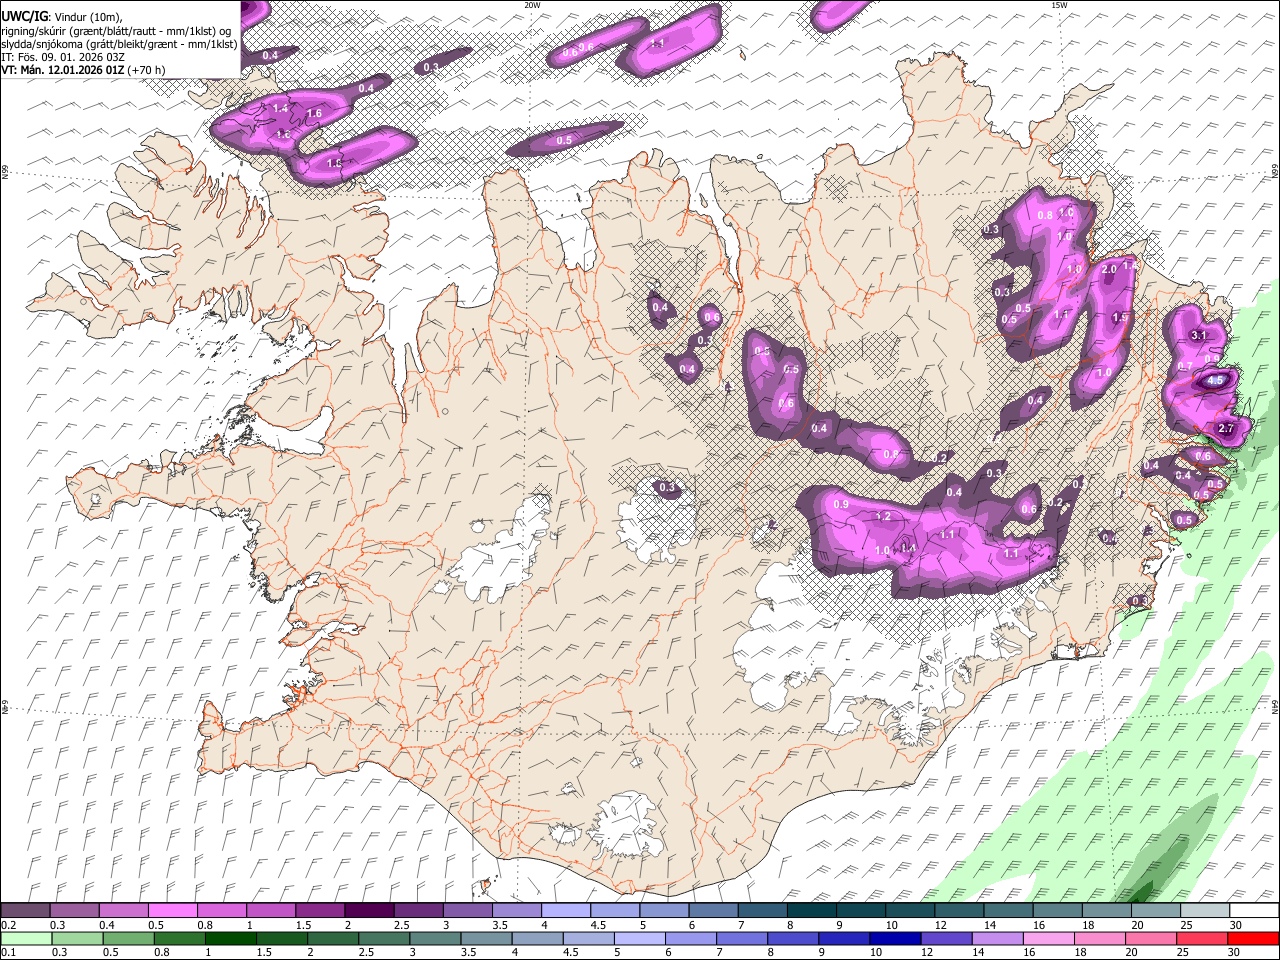
Task: Click the bright red swatch above 30
Action: click(x=1253, y=938)
